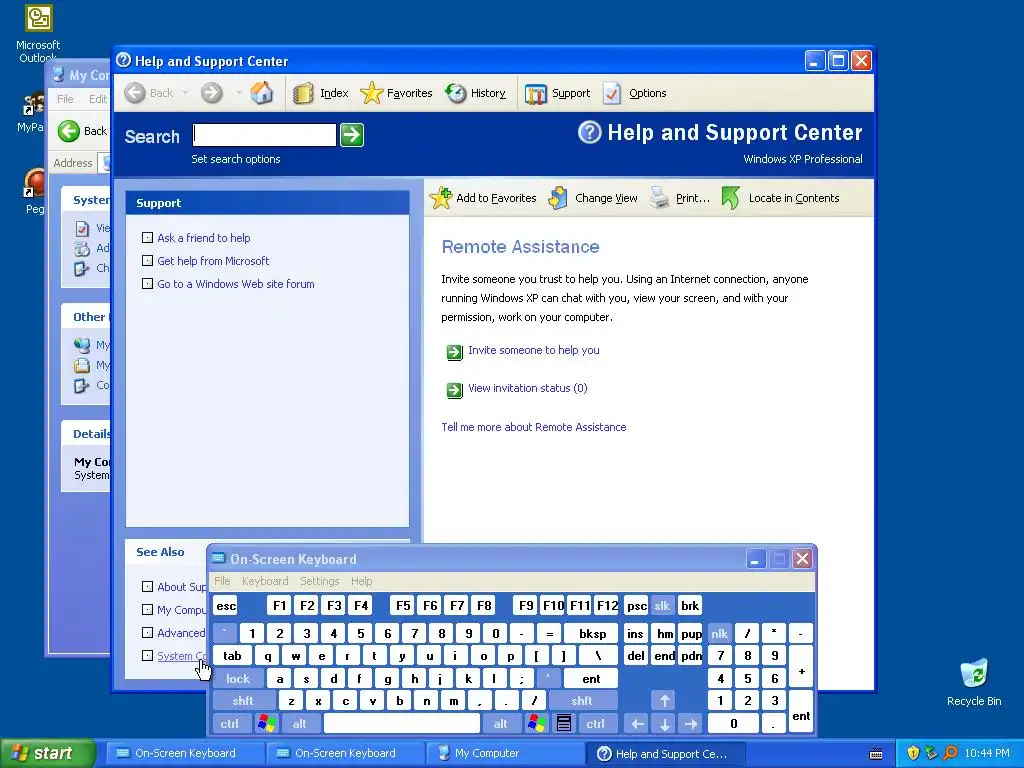
Task: Open Settings menu in On-Screen Keyboard
Action: (x=319, y=581)
